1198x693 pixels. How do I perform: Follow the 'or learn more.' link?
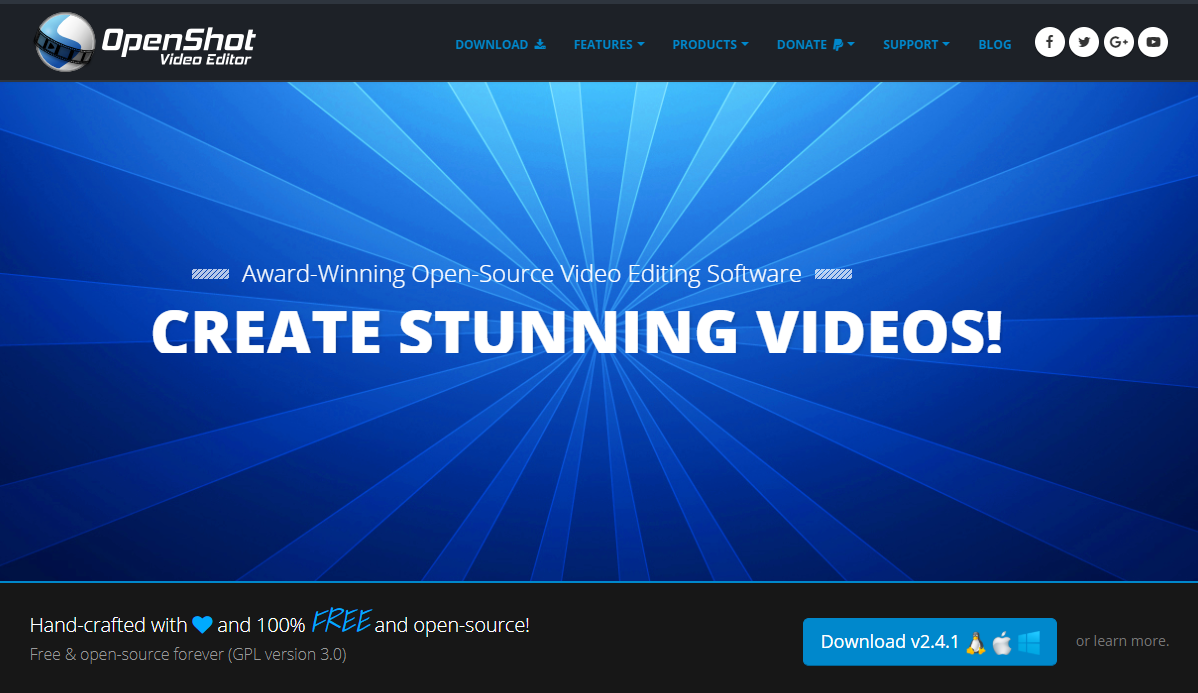(1122, 641)
